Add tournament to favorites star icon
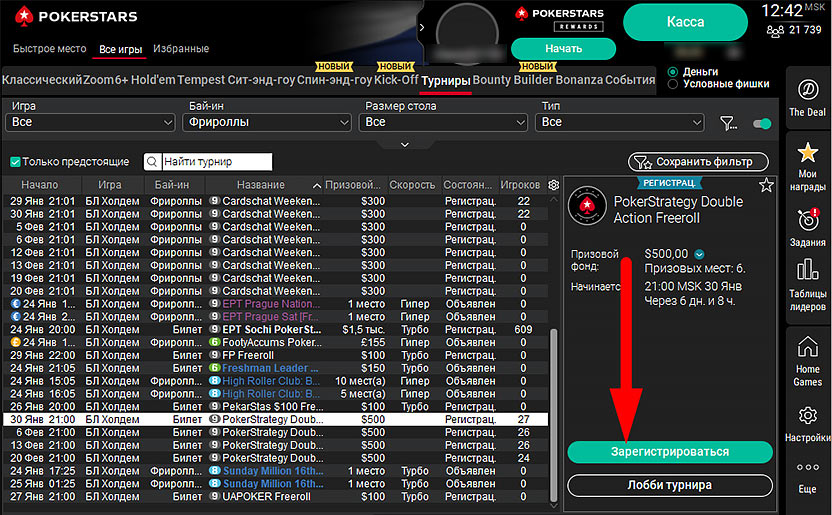The height and width of the screenshot is (515, 832). tap(766, 185)
